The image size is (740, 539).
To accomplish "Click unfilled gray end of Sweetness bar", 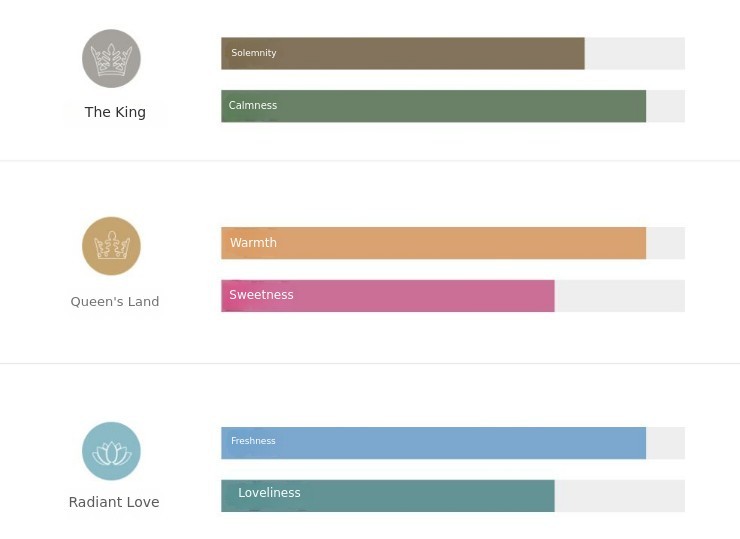I will [620, 296].
